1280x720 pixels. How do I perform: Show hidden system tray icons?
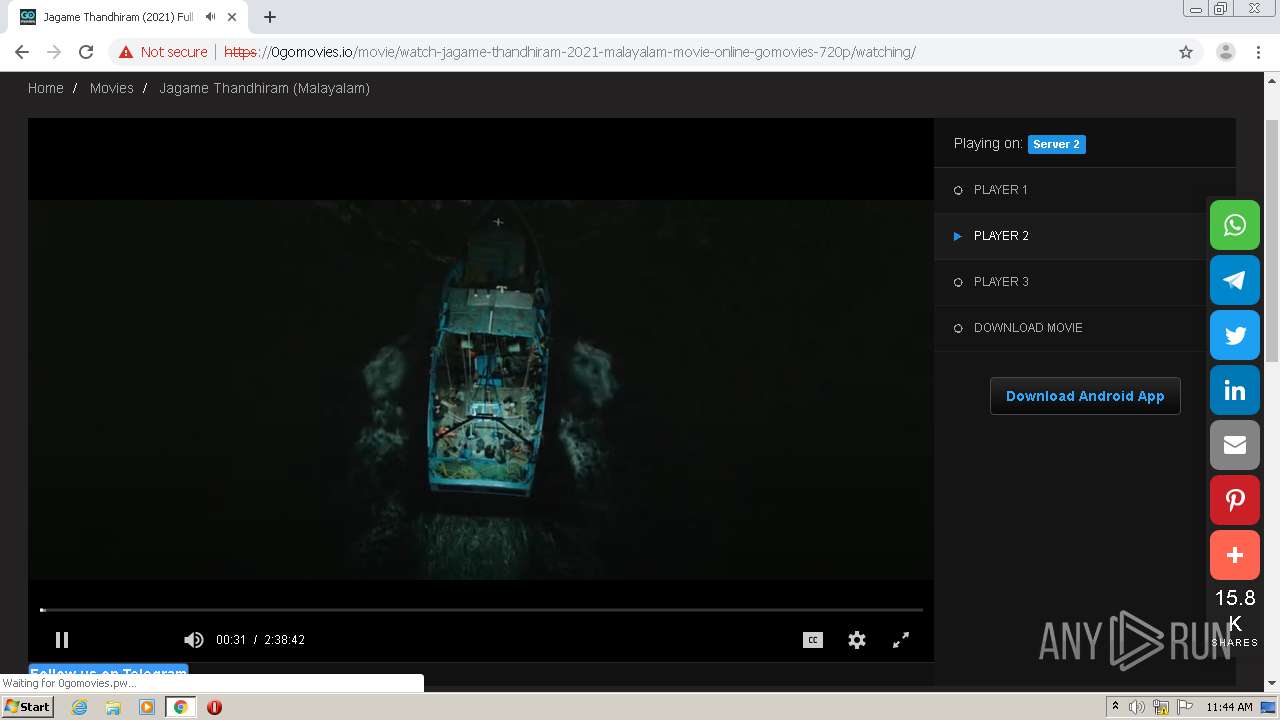(1115, 707)
